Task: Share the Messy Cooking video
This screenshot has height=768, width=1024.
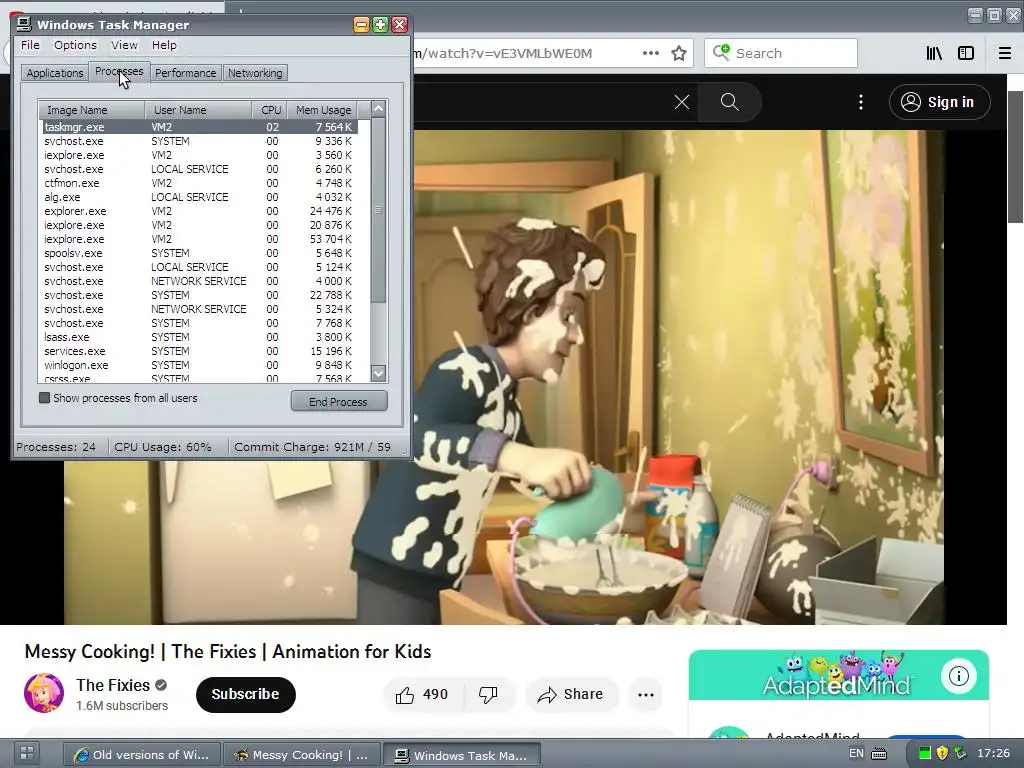Action: tap(571, 695)
